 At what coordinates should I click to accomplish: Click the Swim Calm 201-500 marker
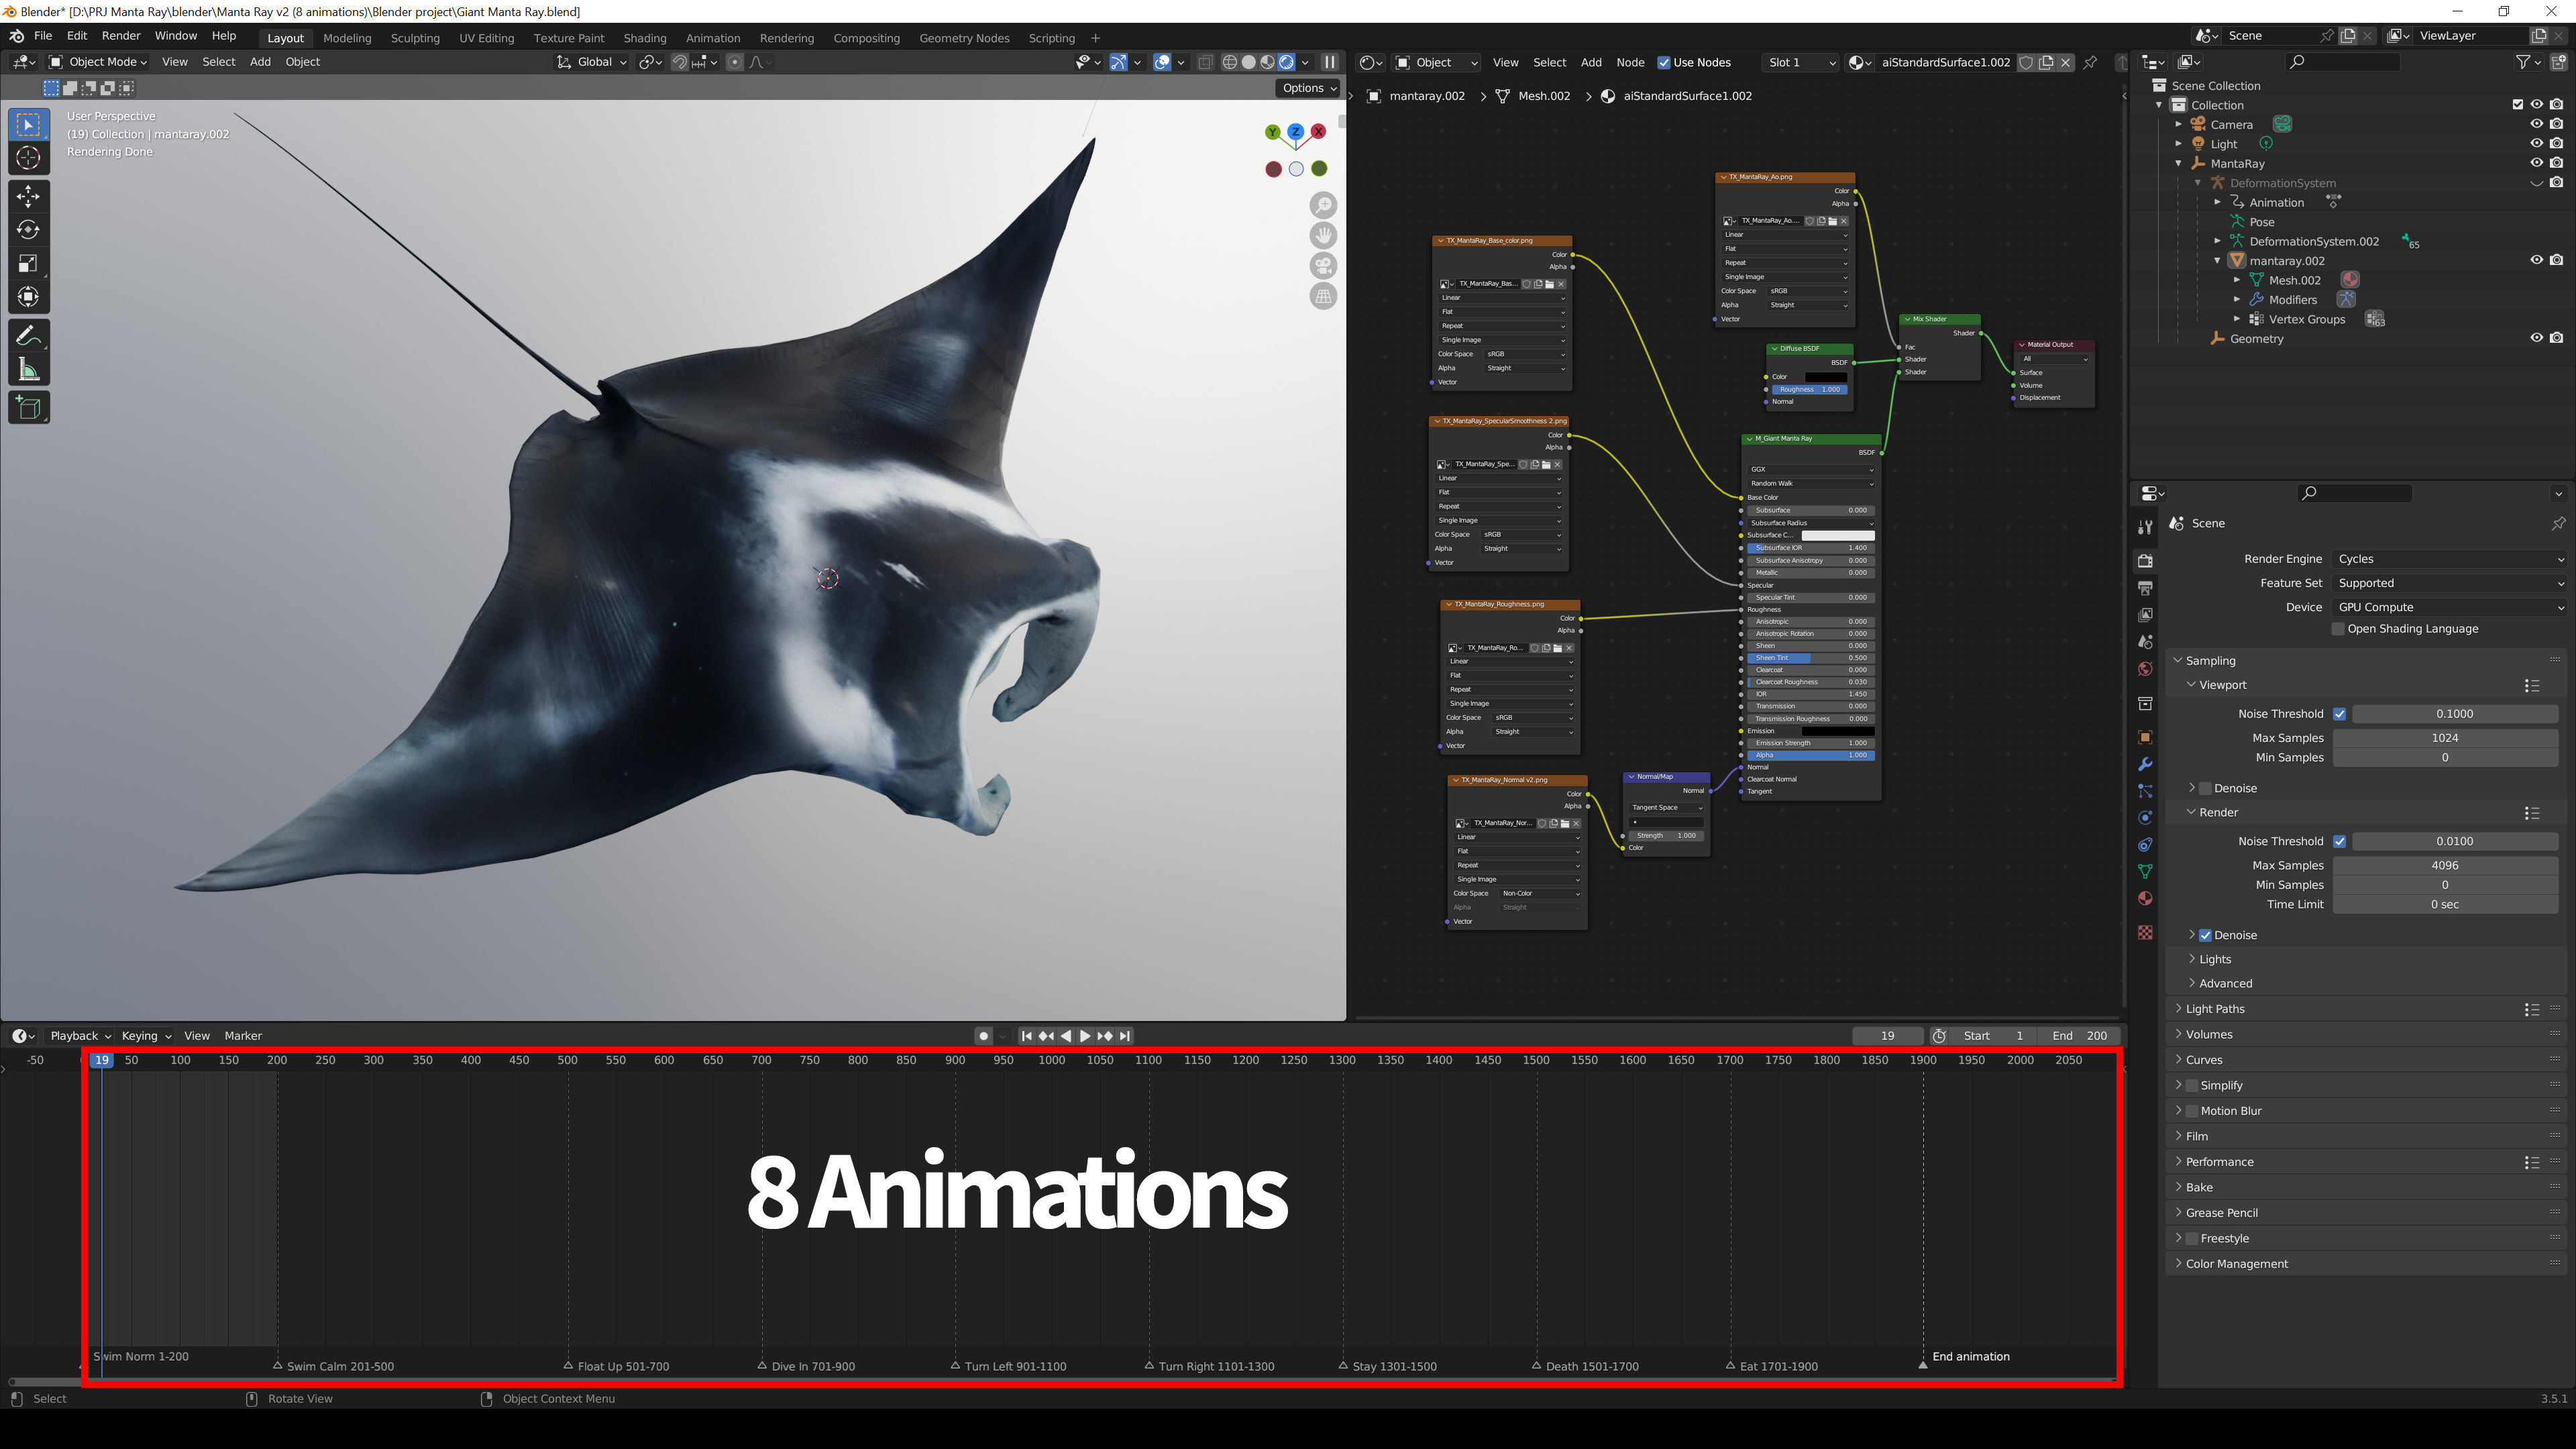pyautogui.click(x=278, y=1365)
